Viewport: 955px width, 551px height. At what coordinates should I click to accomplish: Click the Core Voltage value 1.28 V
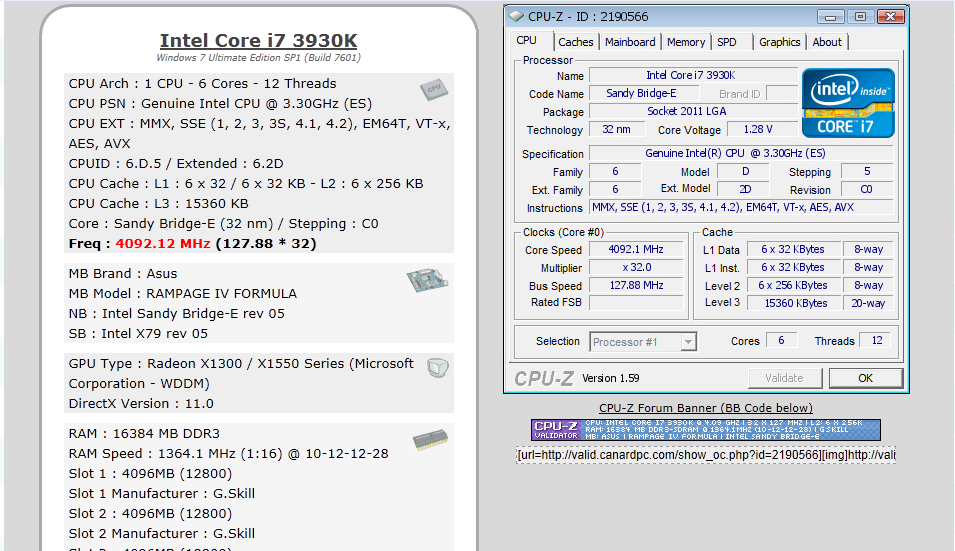(761, 129)
